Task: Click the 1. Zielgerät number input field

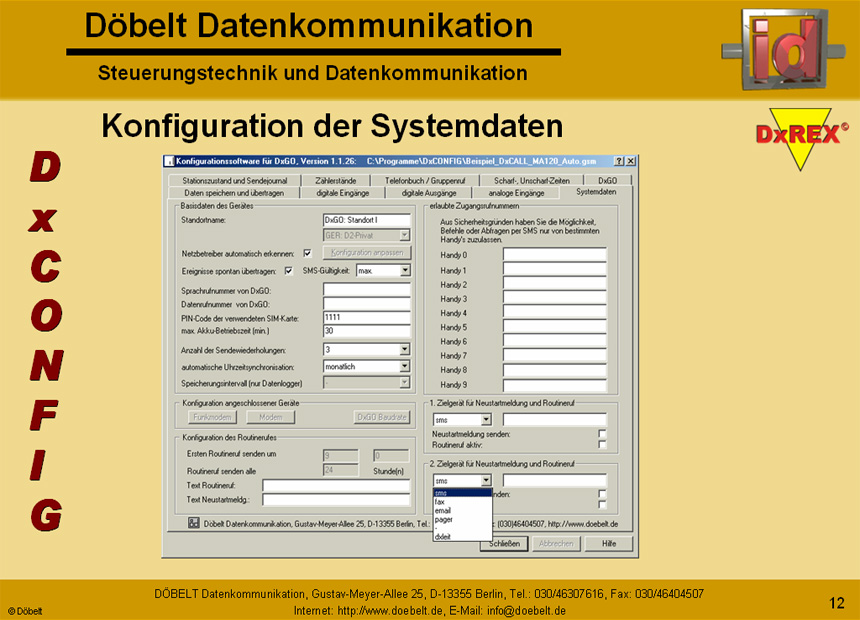Action: pos(555,420)
